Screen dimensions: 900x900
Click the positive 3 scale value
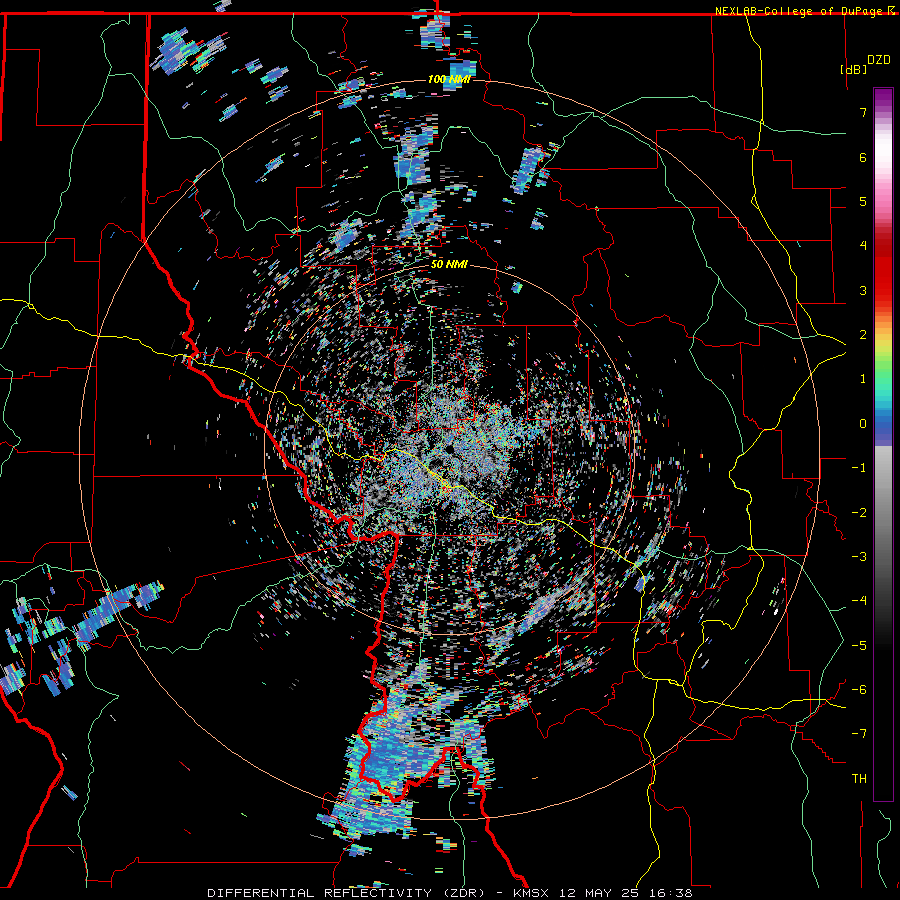point(863,290)
